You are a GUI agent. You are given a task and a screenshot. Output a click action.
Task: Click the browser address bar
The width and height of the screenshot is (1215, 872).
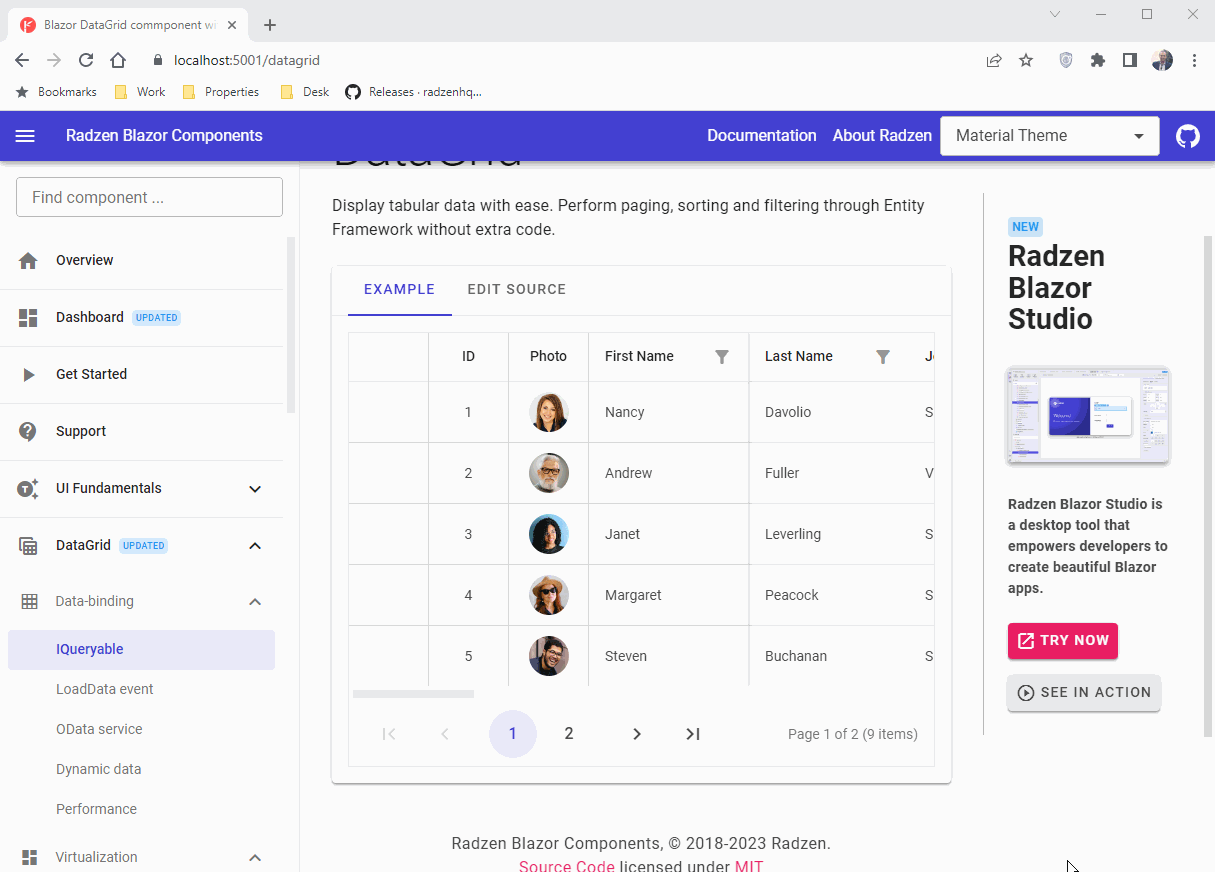pyautogui.click(x=560, y=60)
